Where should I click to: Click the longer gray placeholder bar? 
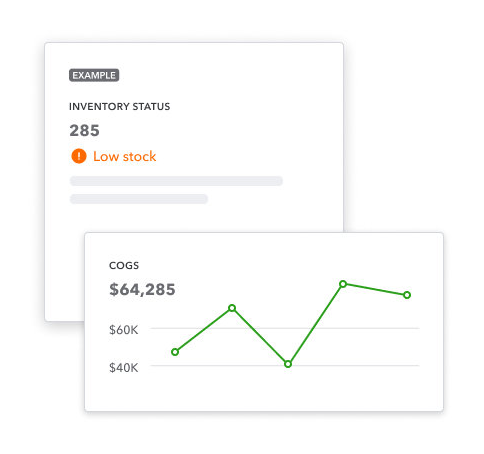coord(176,181)
